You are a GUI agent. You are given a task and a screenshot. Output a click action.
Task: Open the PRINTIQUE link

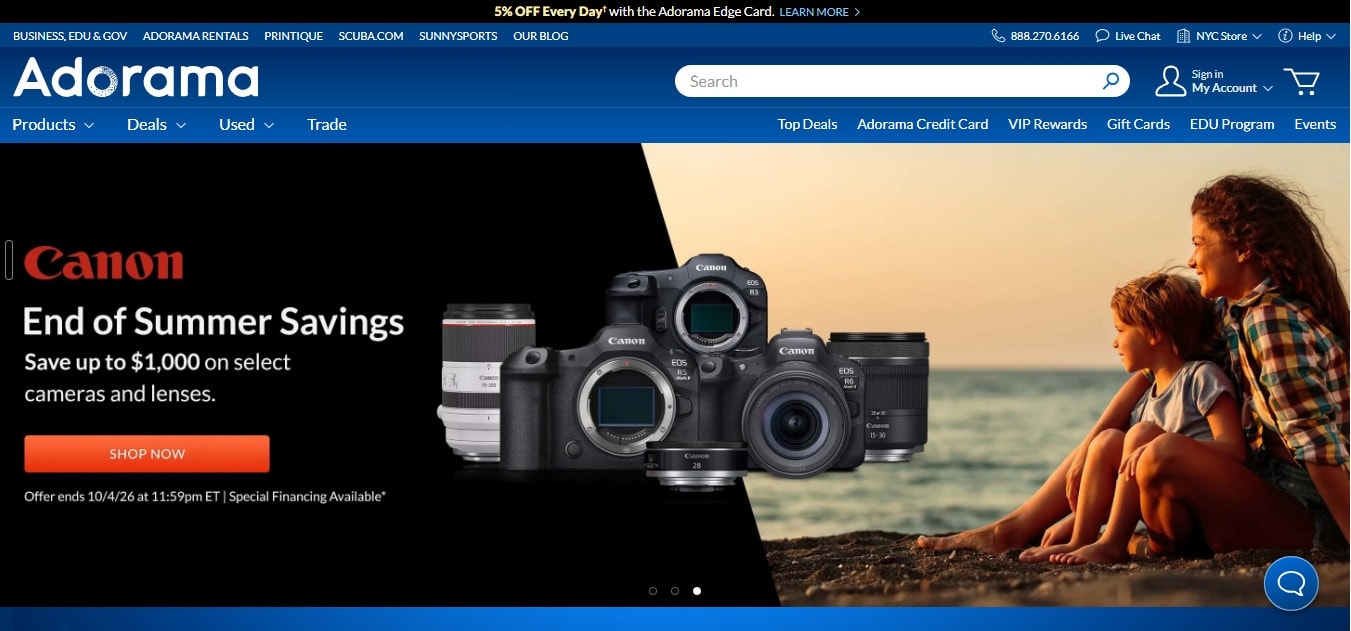tap(293, 36)
